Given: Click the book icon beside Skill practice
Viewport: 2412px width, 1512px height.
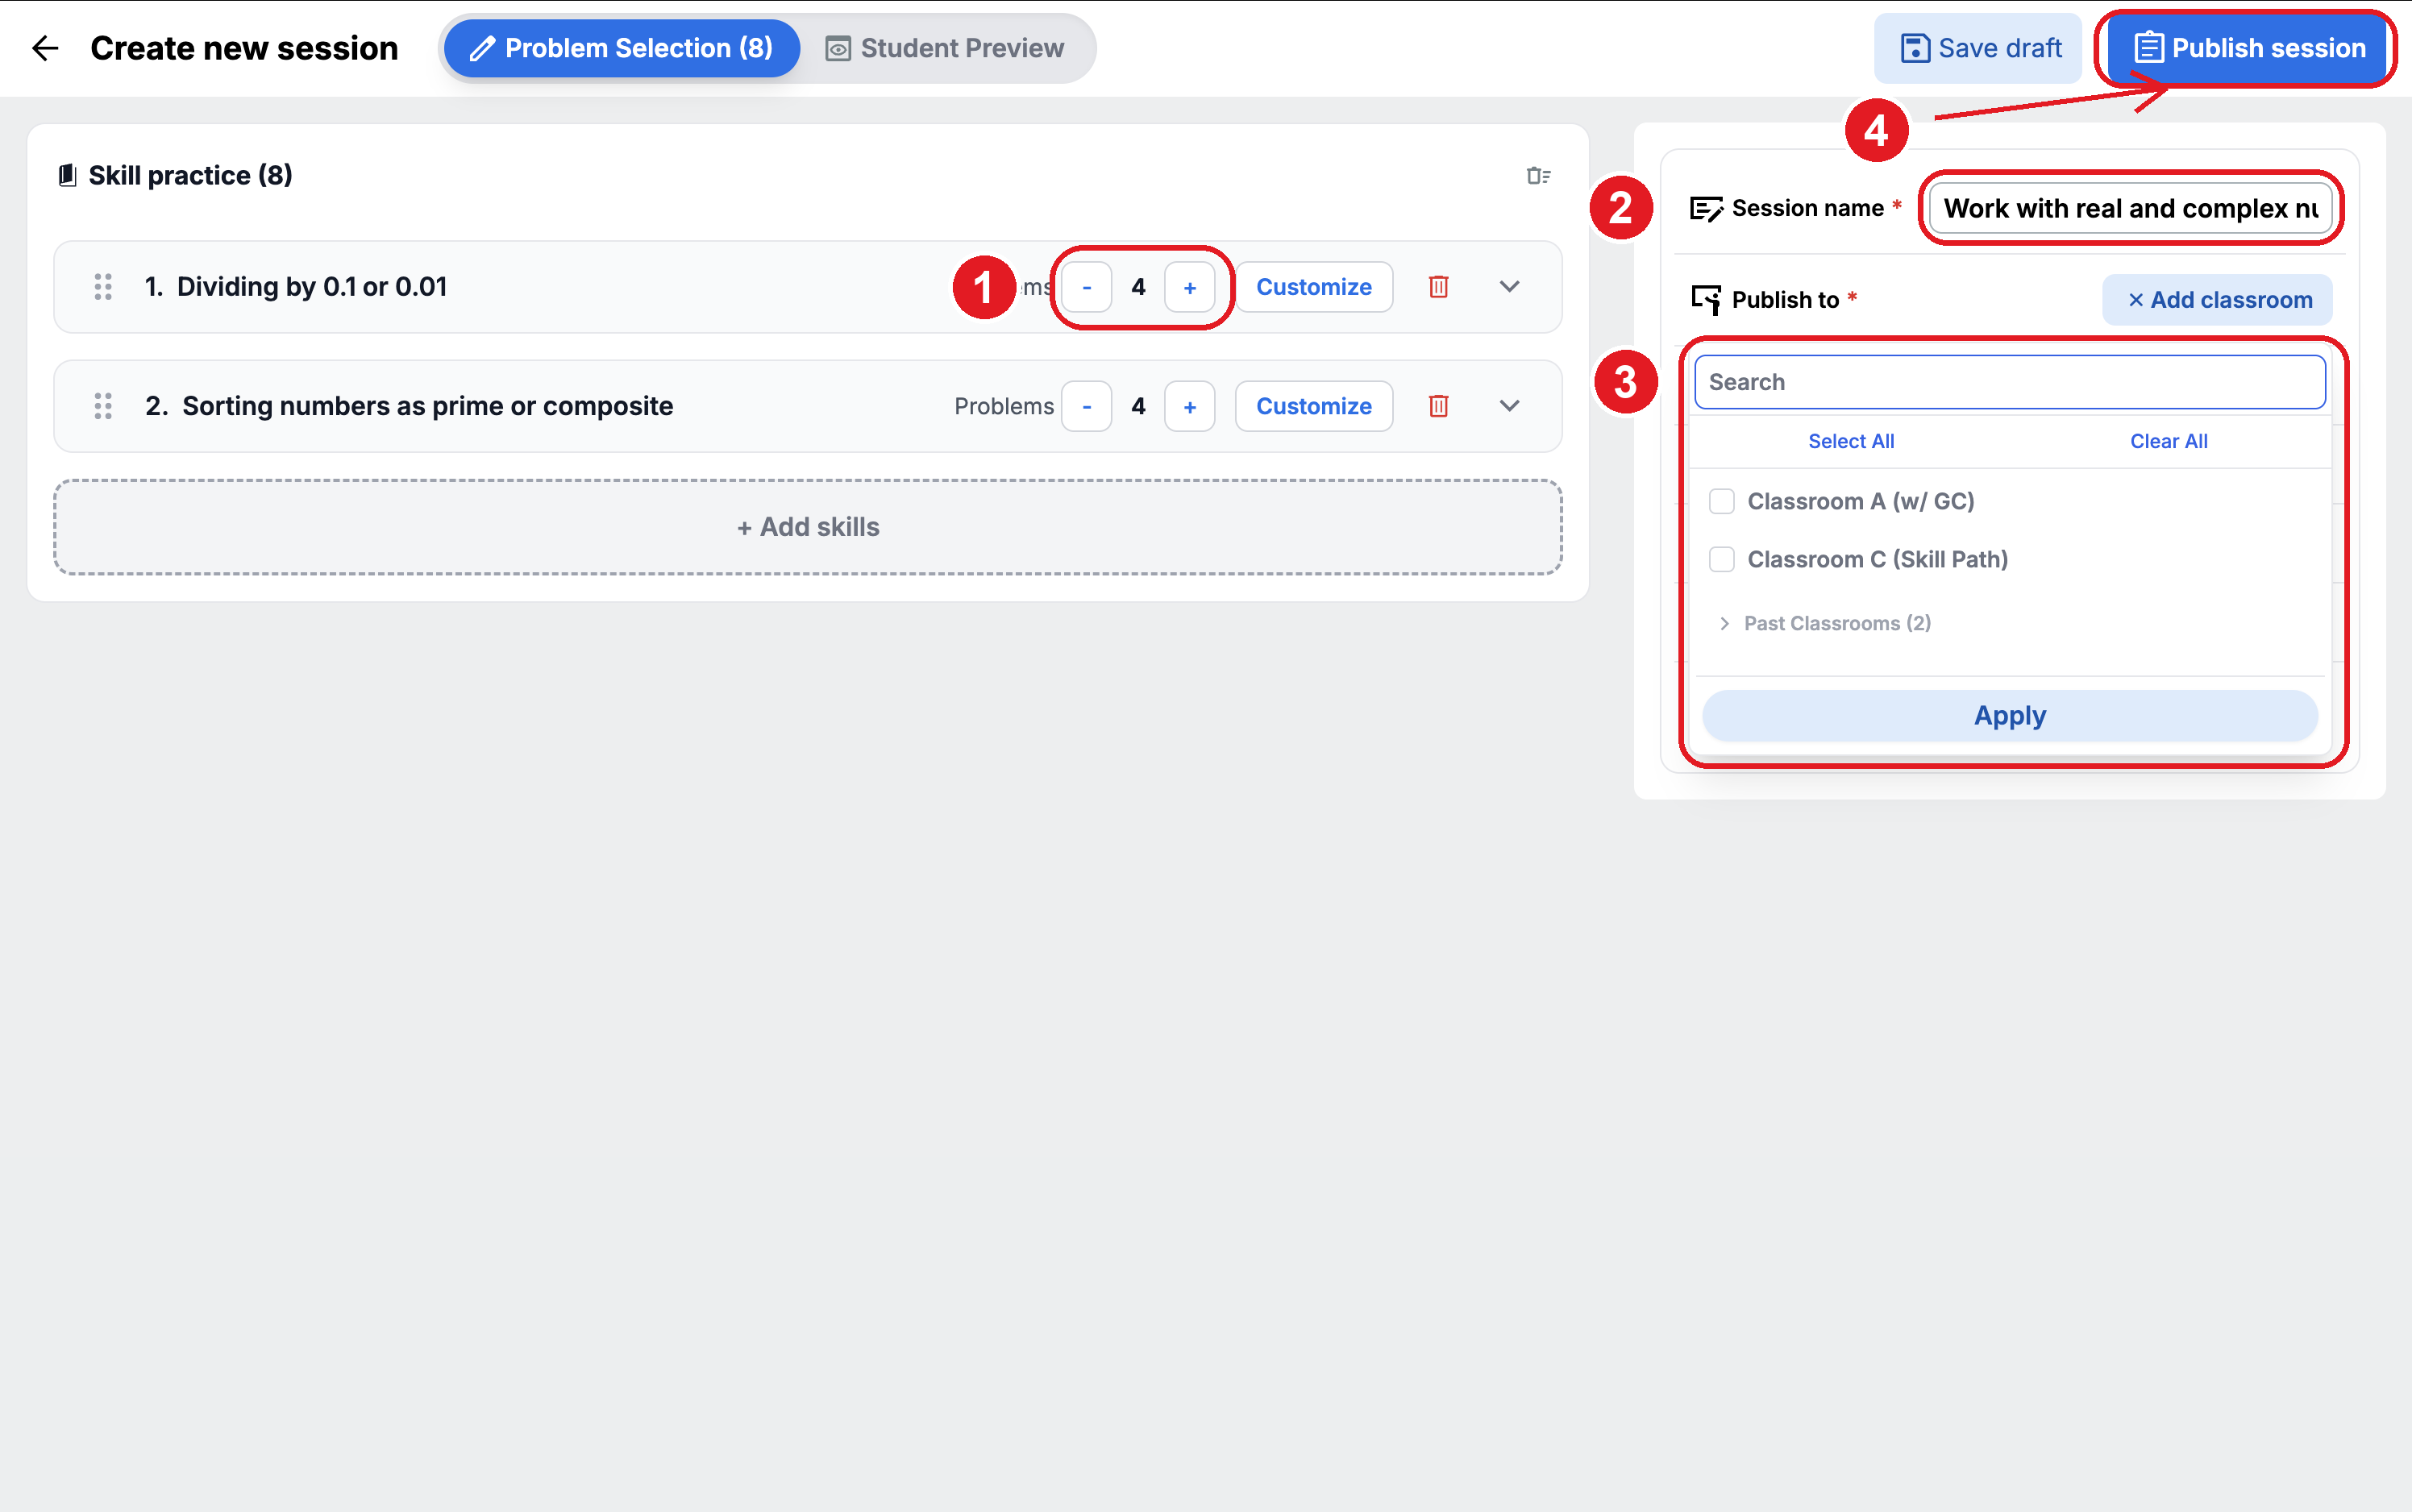Looking at the screenshot, I should (67, 176).
